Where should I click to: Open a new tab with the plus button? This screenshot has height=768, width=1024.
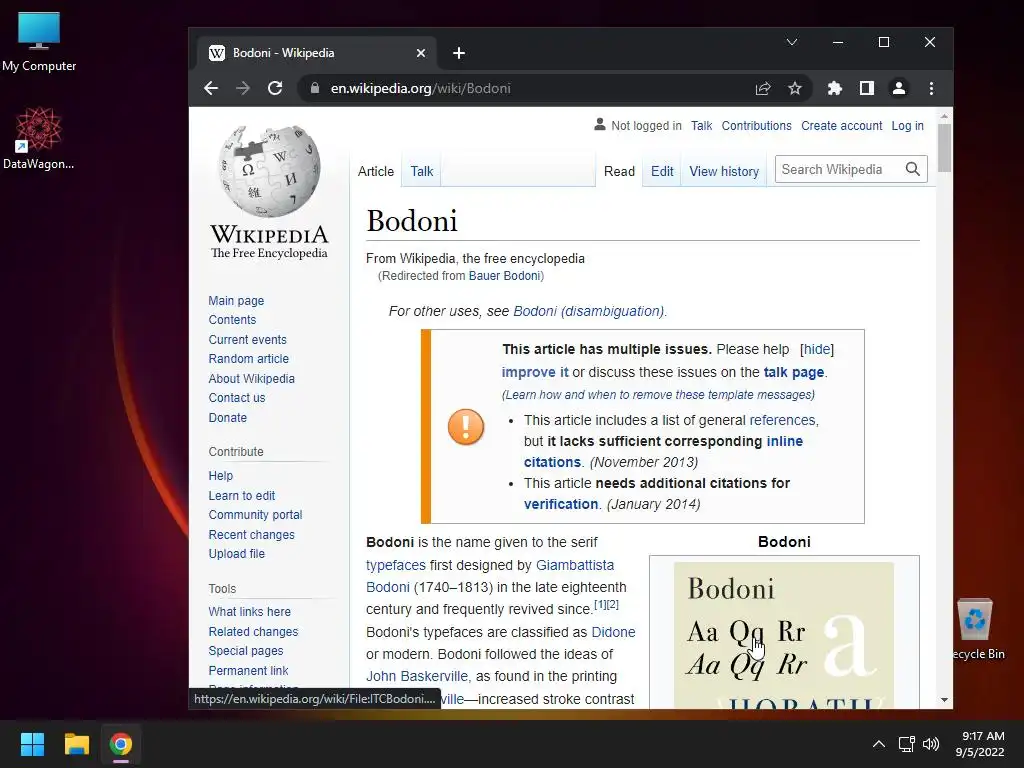click(459, 53)
